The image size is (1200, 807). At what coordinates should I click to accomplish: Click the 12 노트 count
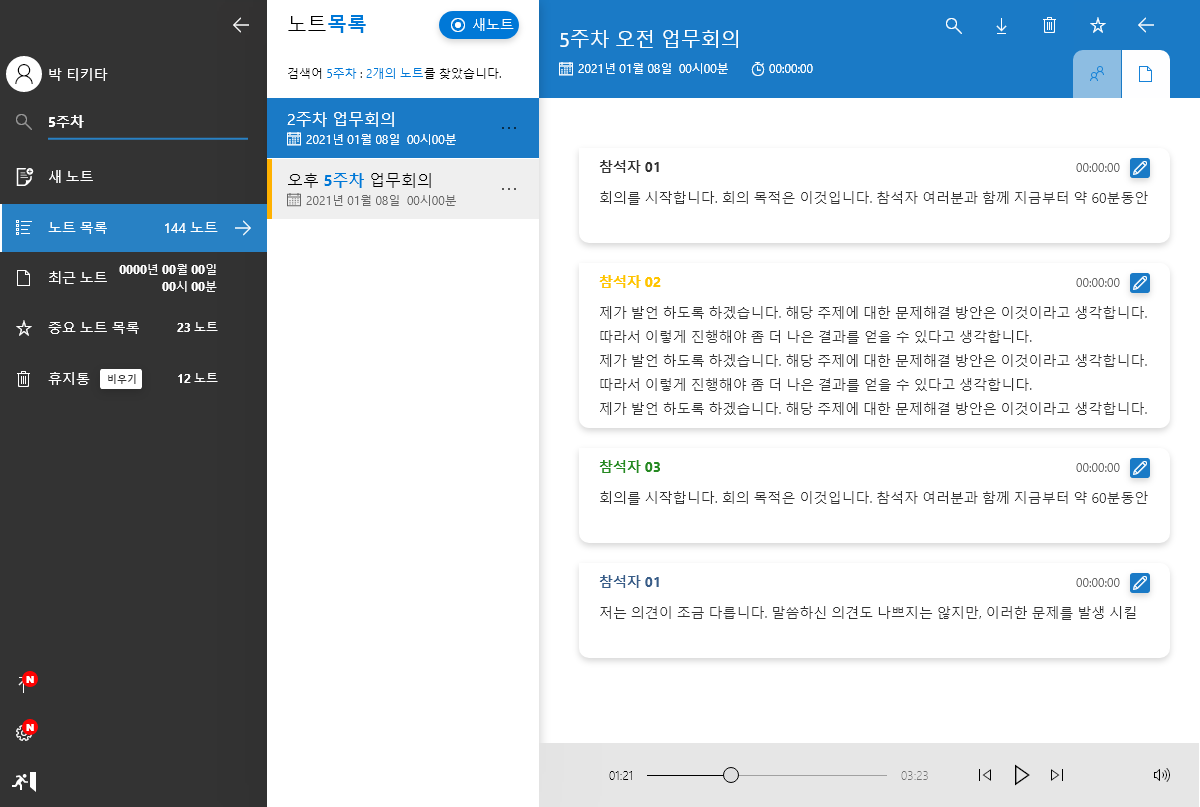pos(197,378)
